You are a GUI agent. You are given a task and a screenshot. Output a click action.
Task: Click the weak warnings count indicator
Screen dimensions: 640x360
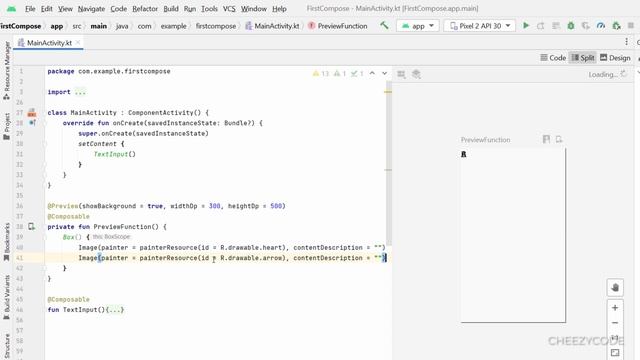[x=340, y=73]
